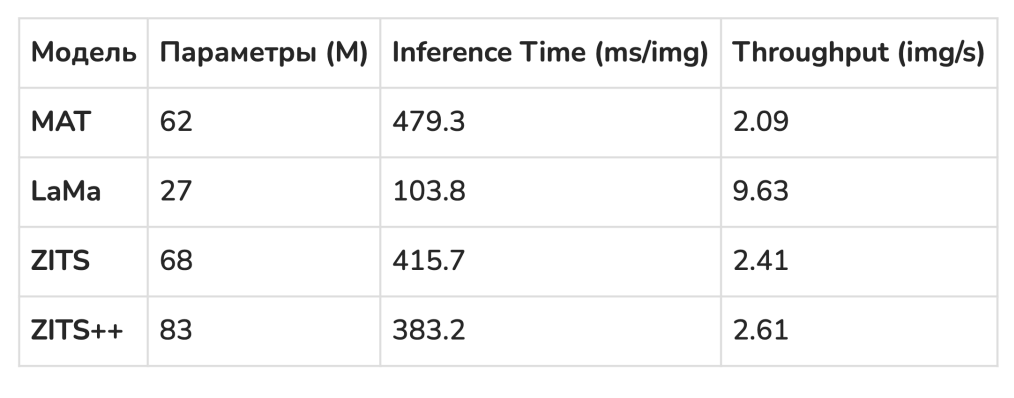Image resolution: width=1014 pixels, height=398 pixels.
Task: Click the ZITS++ parameters value 83
Action: point(176,330)
